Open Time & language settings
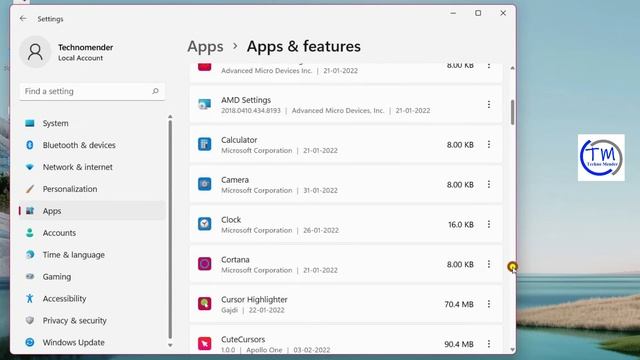This screenshot has width=640, height=360. [x=92, y=255]
